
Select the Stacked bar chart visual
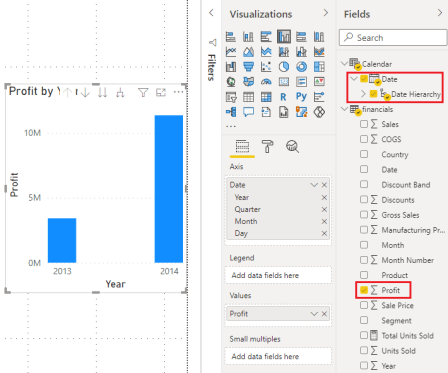[x=231, y=36]
